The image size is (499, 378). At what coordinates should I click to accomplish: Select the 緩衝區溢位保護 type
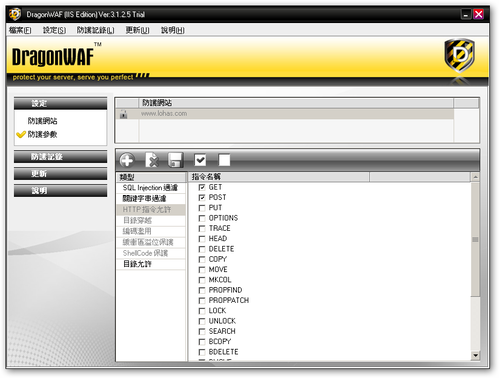tap(151, 242)
